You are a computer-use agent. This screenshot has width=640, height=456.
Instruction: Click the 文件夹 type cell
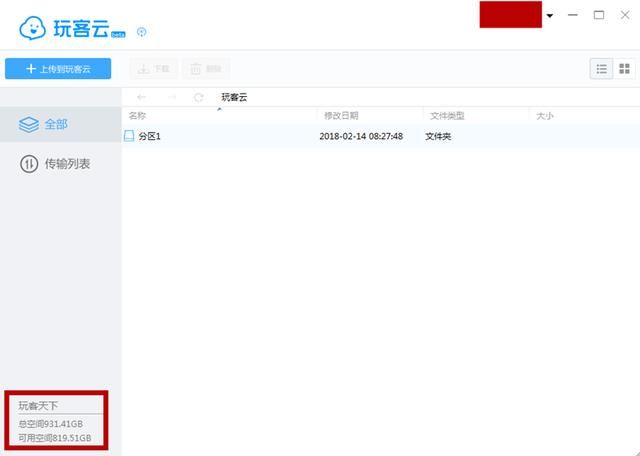tap(438, 136)
